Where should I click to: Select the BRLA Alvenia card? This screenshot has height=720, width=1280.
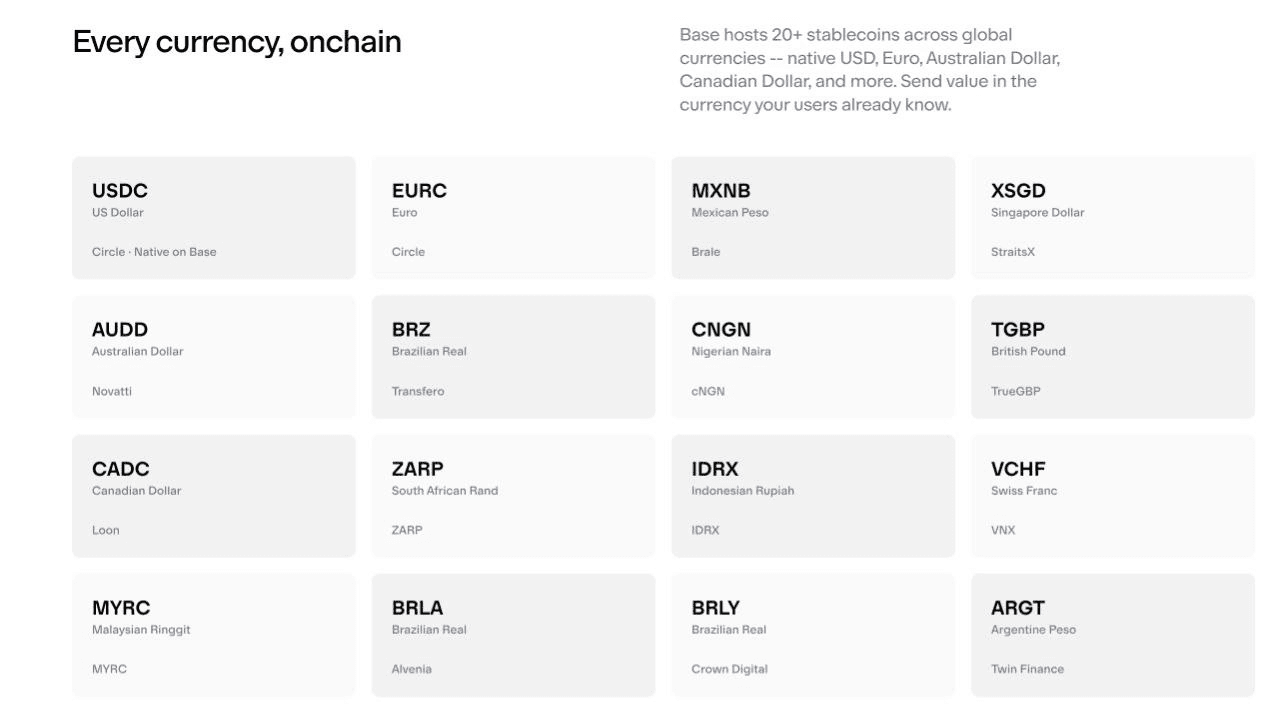513,634
